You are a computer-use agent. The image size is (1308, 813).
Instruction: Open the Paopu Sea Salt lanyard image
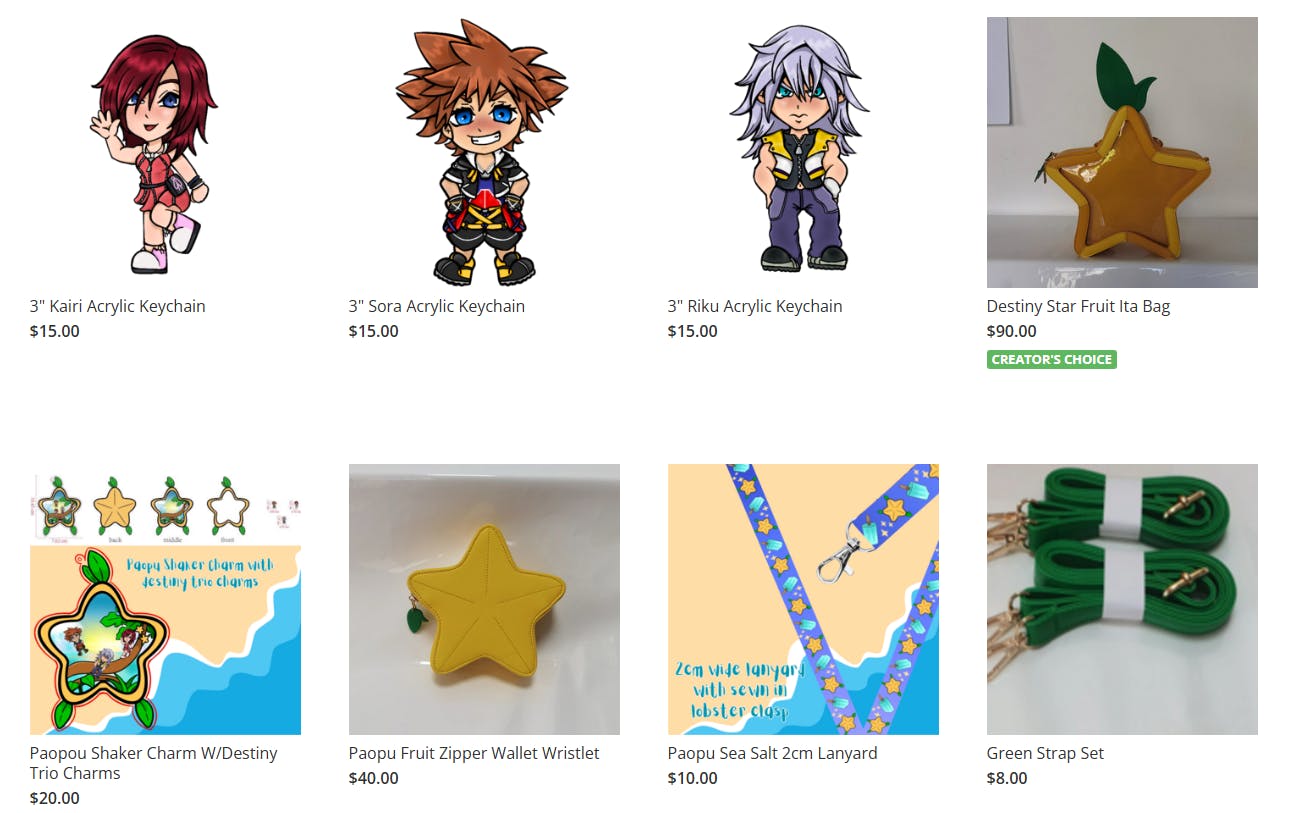[x=803, y=599]
